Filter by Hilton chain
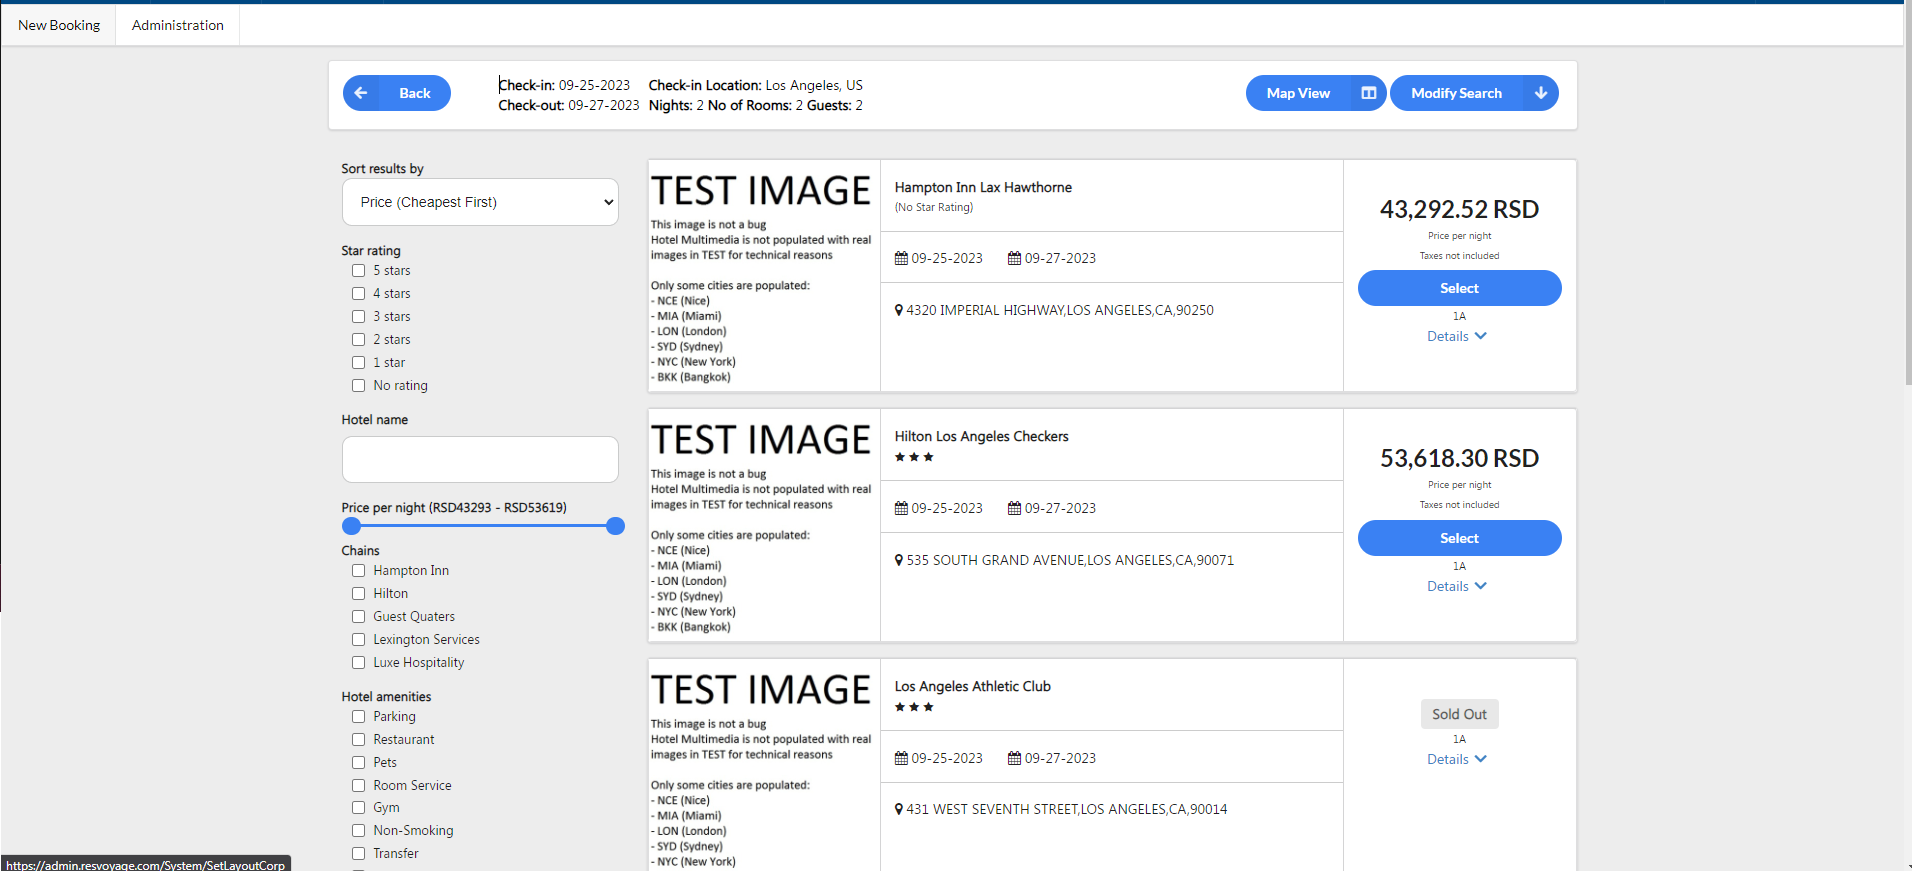This screenshot has width=1912, height=871. pyautogui.click(x=358, y=594)
